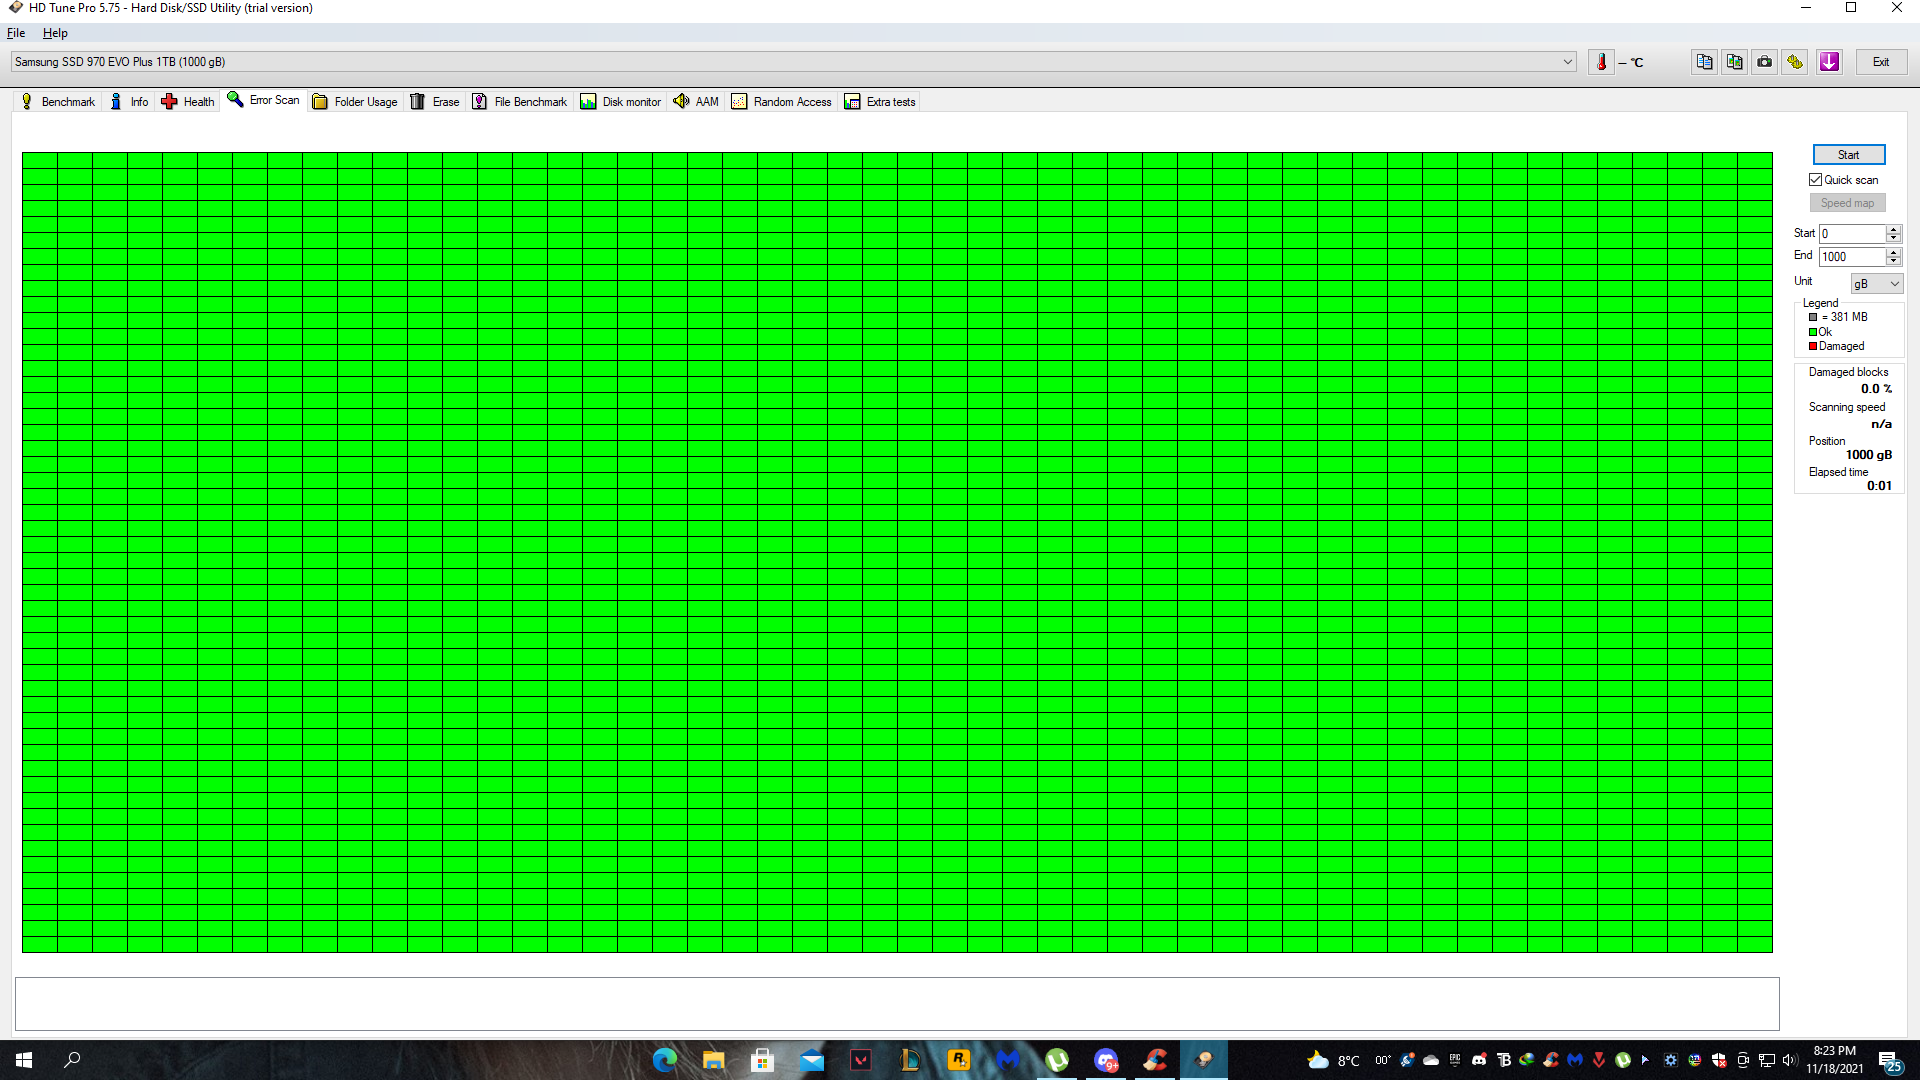1920x1080 pixels.
Task: Open the Health tab
Action: pyautogui.click(x=188, y=102)
